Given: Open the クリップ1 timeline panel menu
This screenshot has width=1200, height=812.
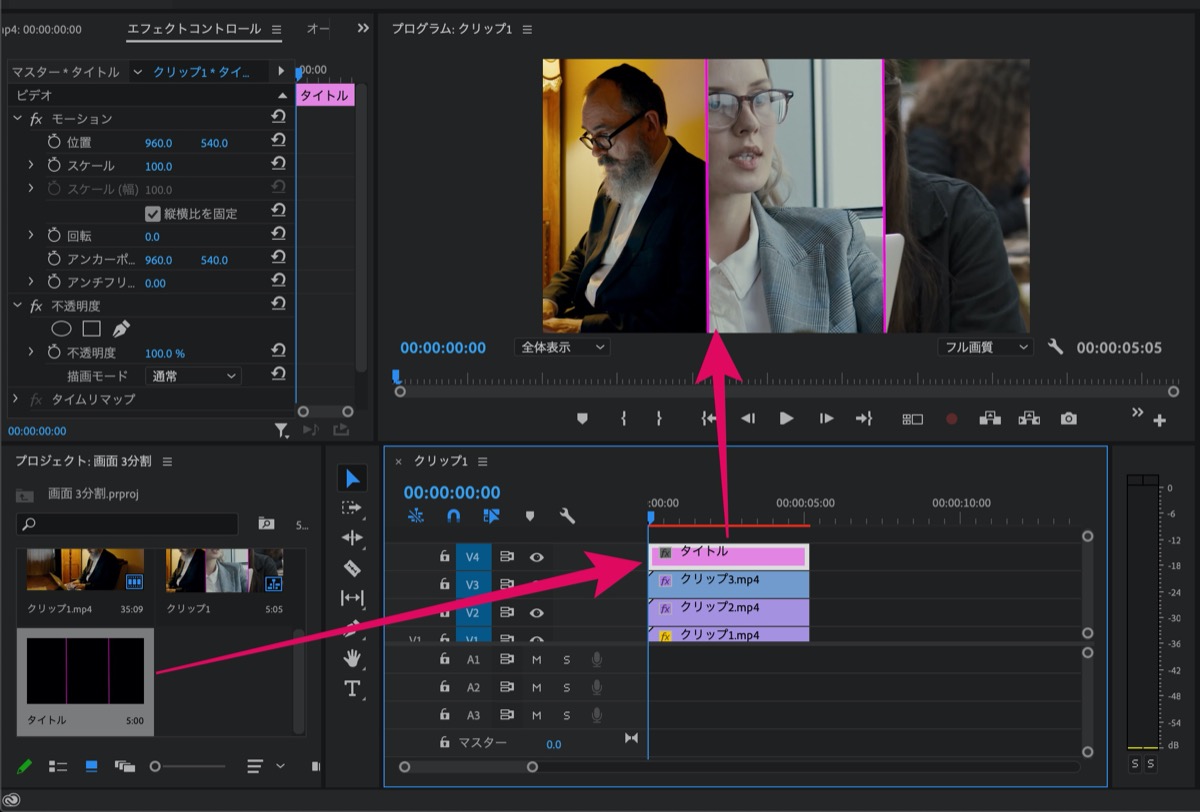Looking at the screenshot, I should coord(483,461).
